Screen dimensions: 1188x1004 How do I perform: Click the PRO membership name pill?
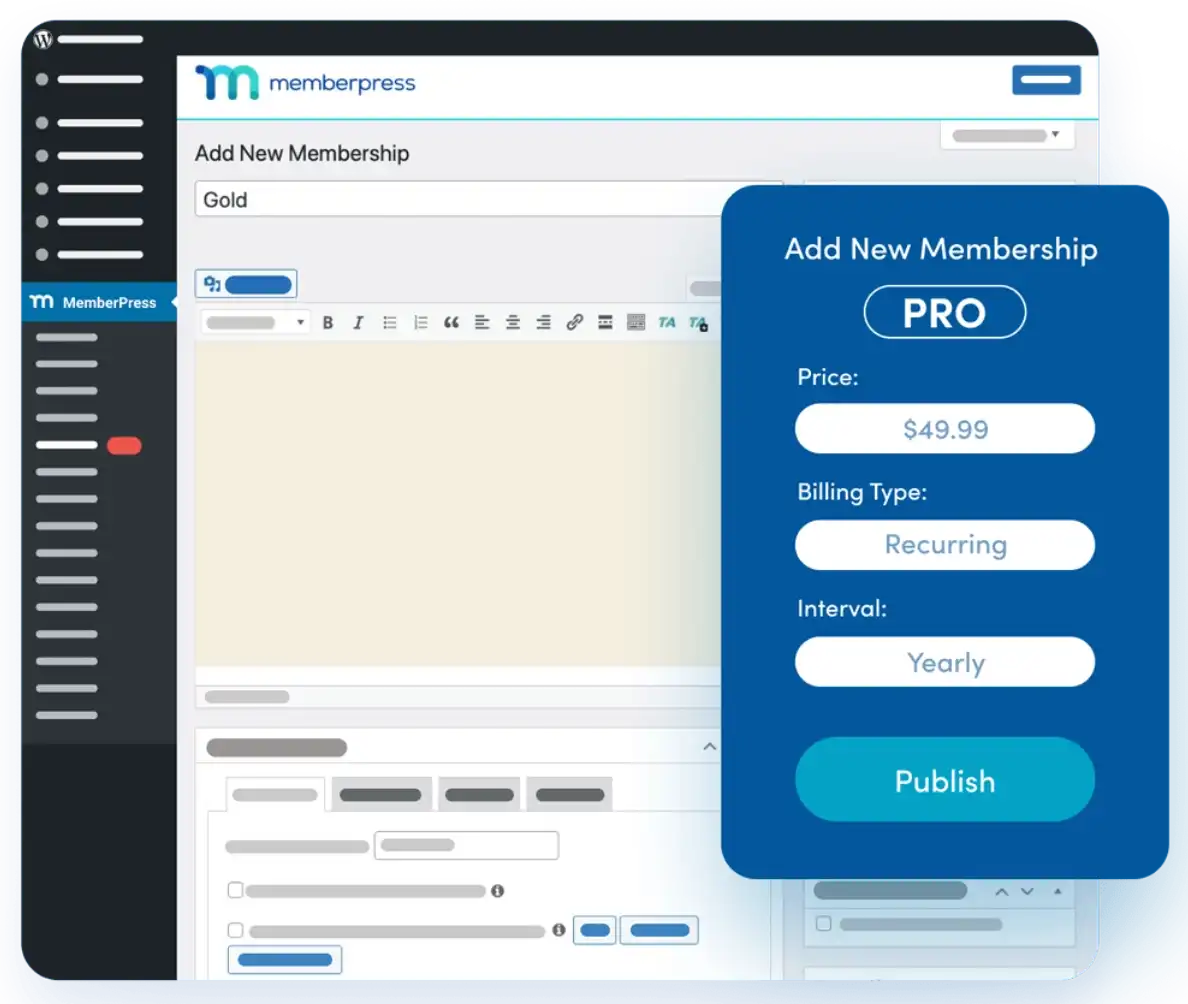944,312
